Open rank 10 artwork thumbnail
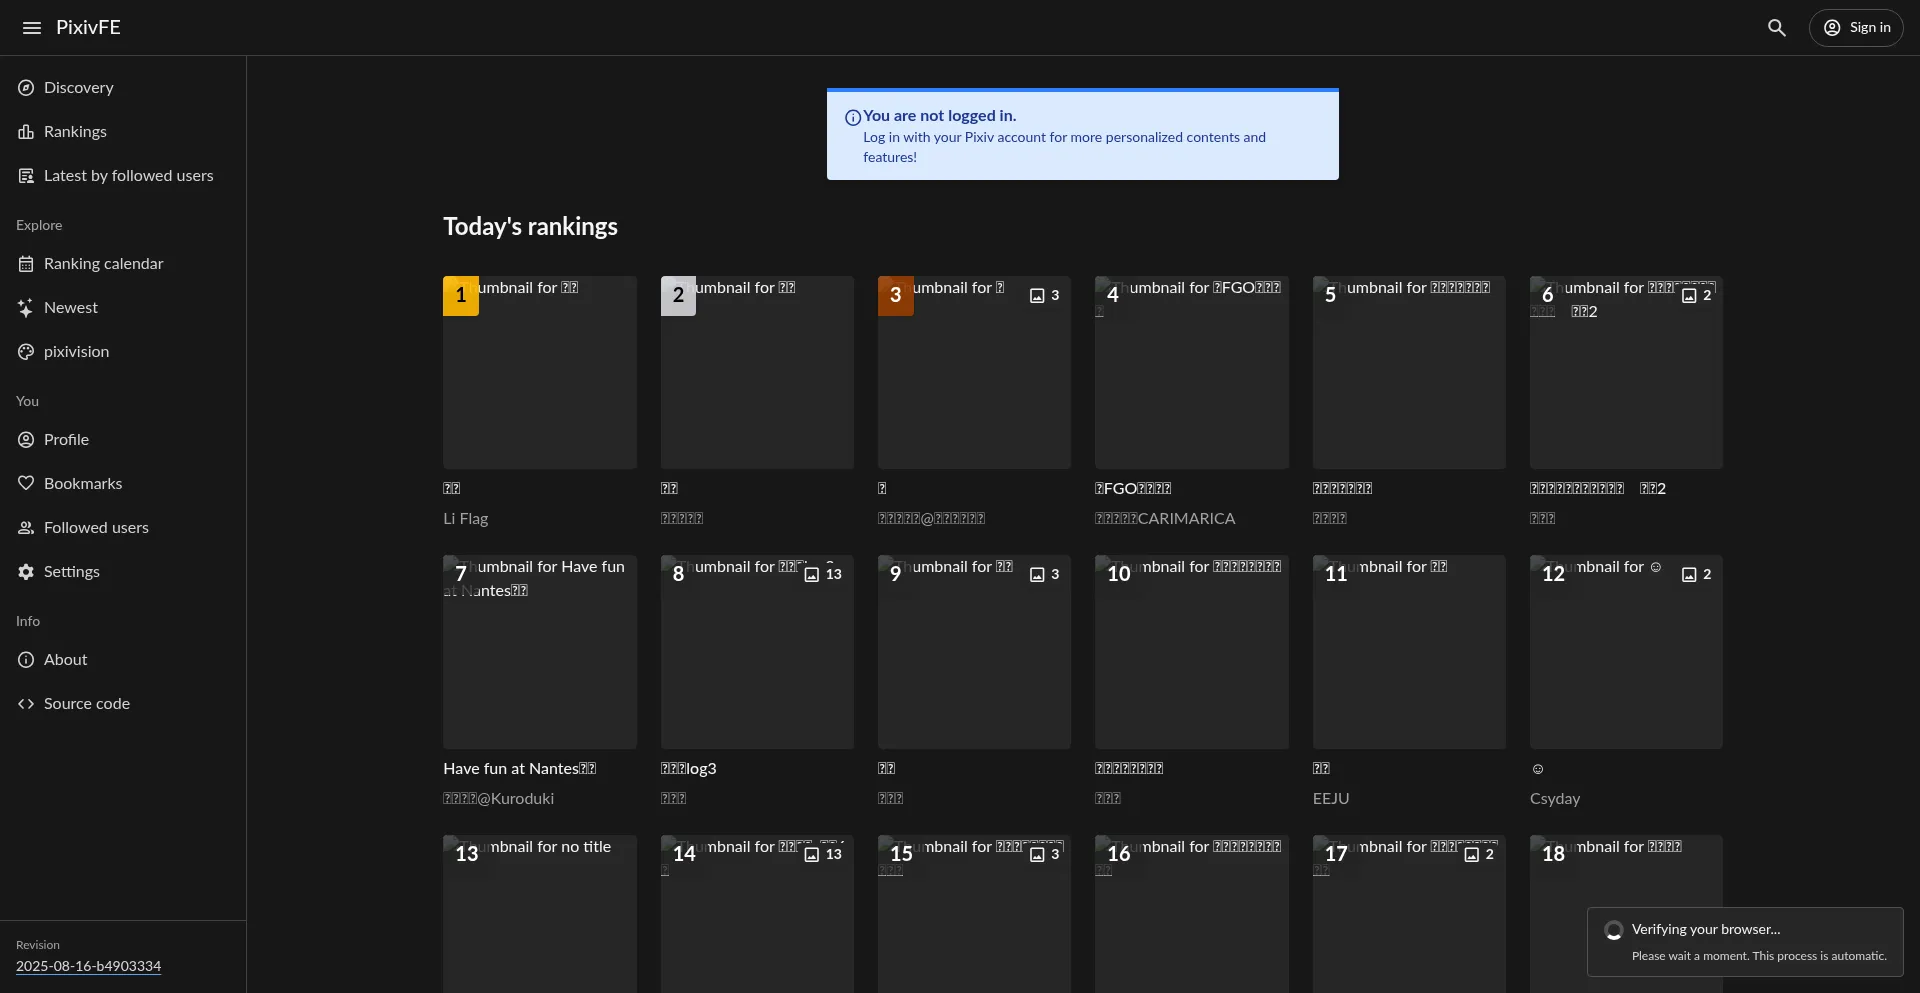1920x993 pixels. point(1192,652)
